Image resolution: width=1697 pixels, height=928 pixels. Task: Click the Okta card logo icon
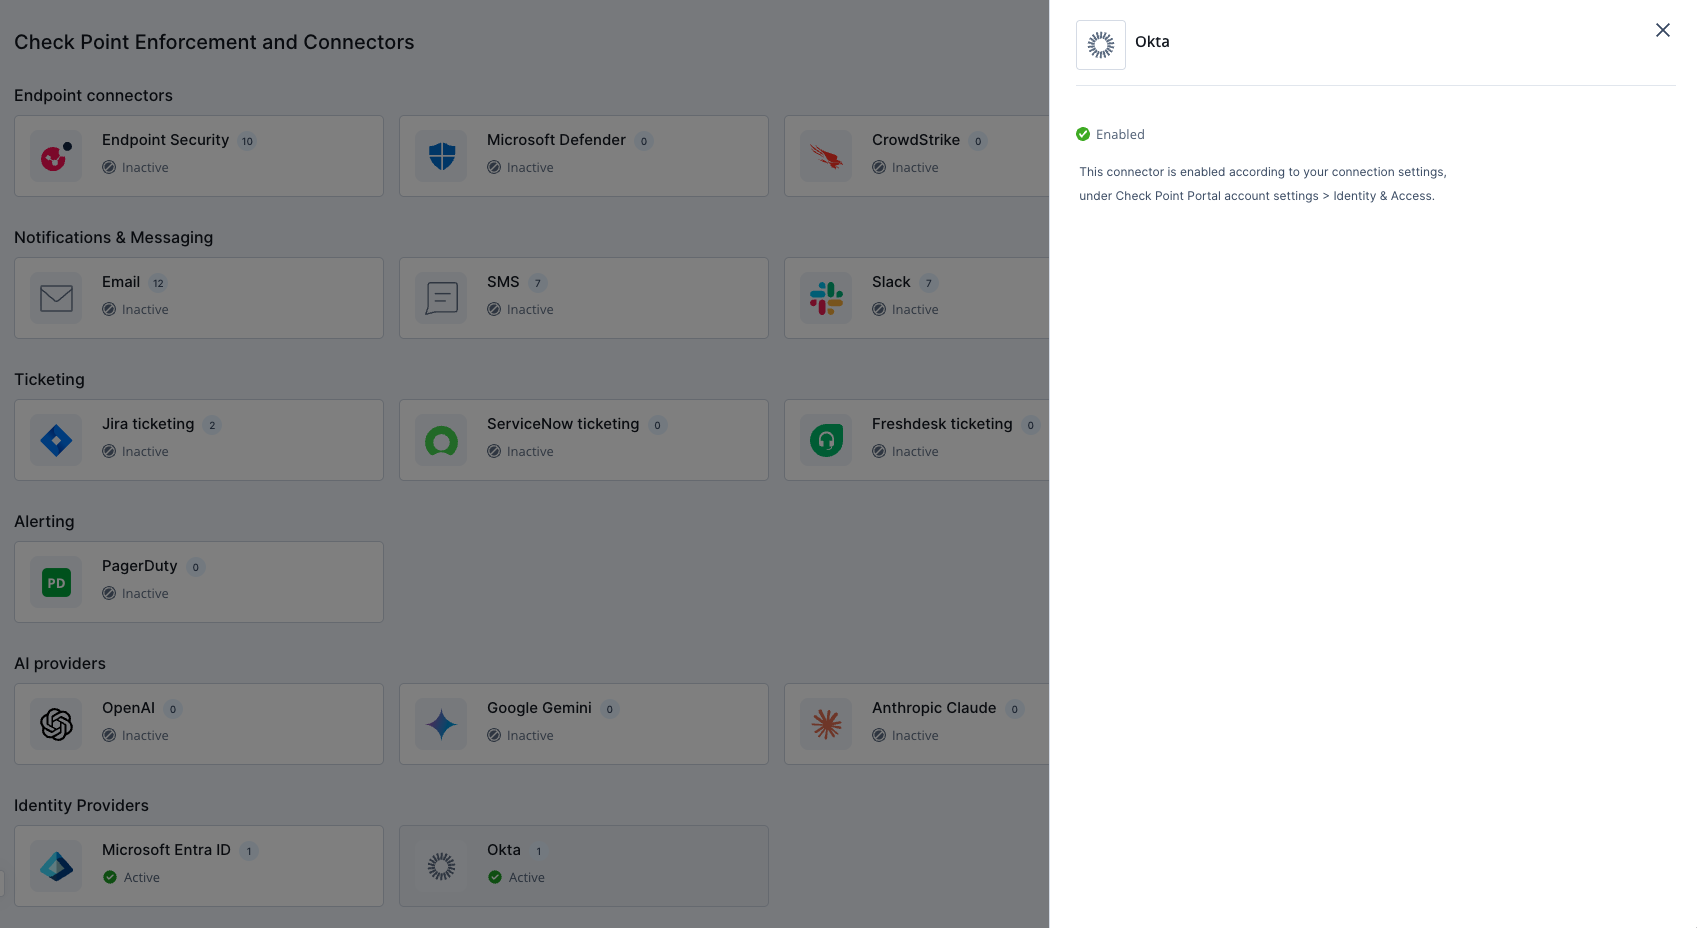[x=441, y=866]
